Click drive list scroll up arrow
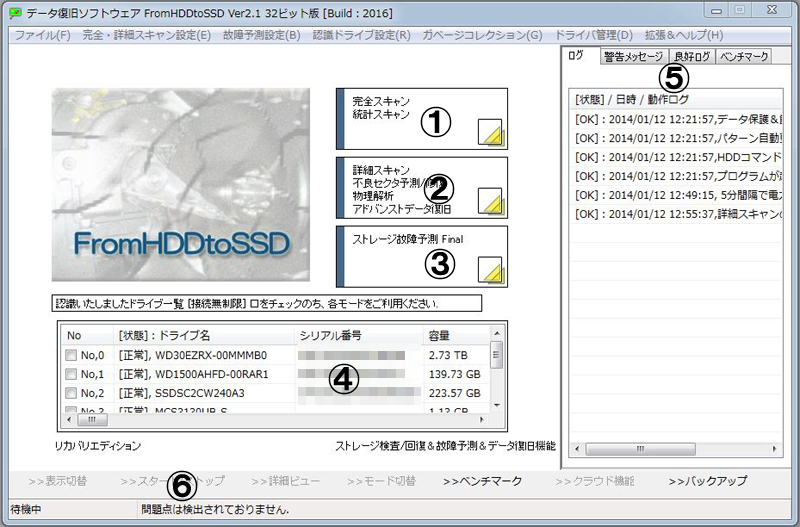Image resolution: width=800 pixels, height=527 pixels. (496, 334)
